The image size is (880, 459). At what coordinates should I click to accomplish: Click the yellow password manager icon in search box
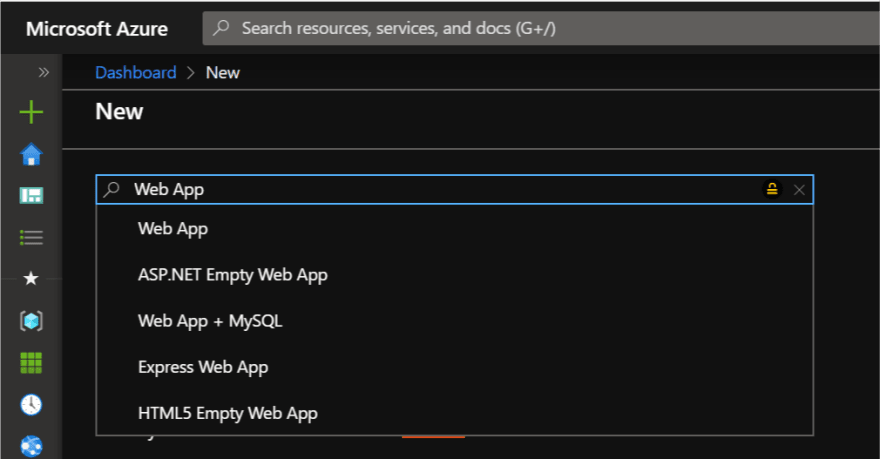point(772,190)
